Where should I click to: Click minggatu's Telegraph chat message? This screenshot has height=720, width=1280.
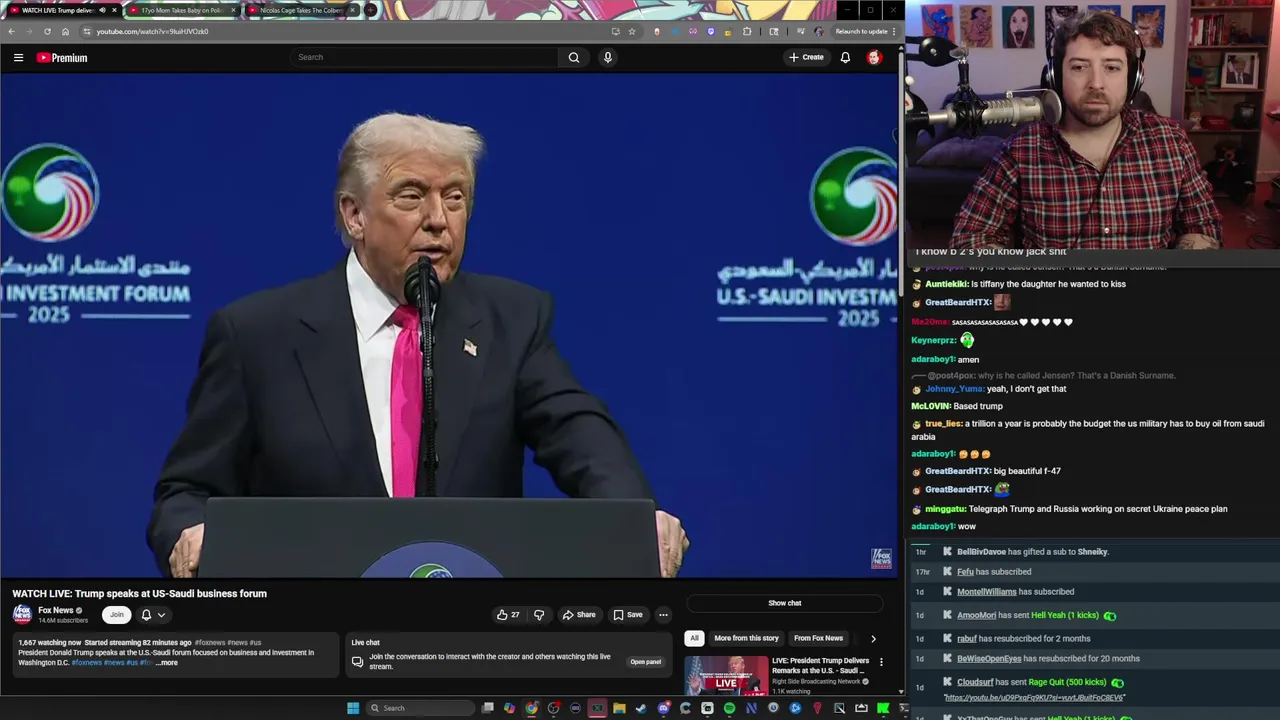pos(1098,509)
